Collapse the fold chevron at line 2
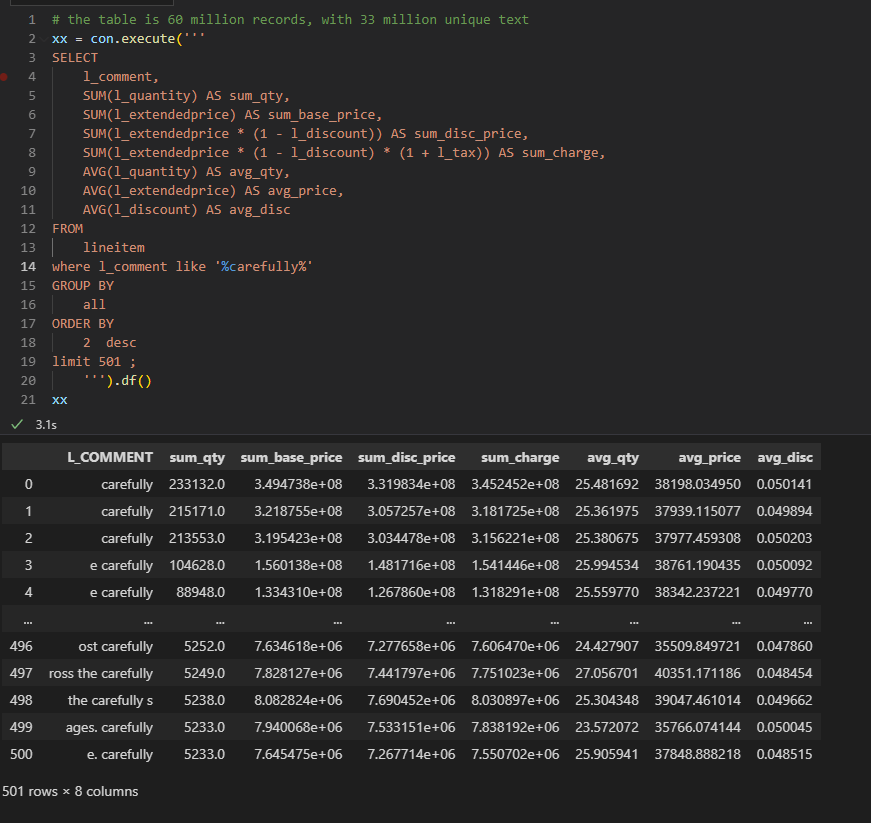871x823 pixels. point(44,38)
